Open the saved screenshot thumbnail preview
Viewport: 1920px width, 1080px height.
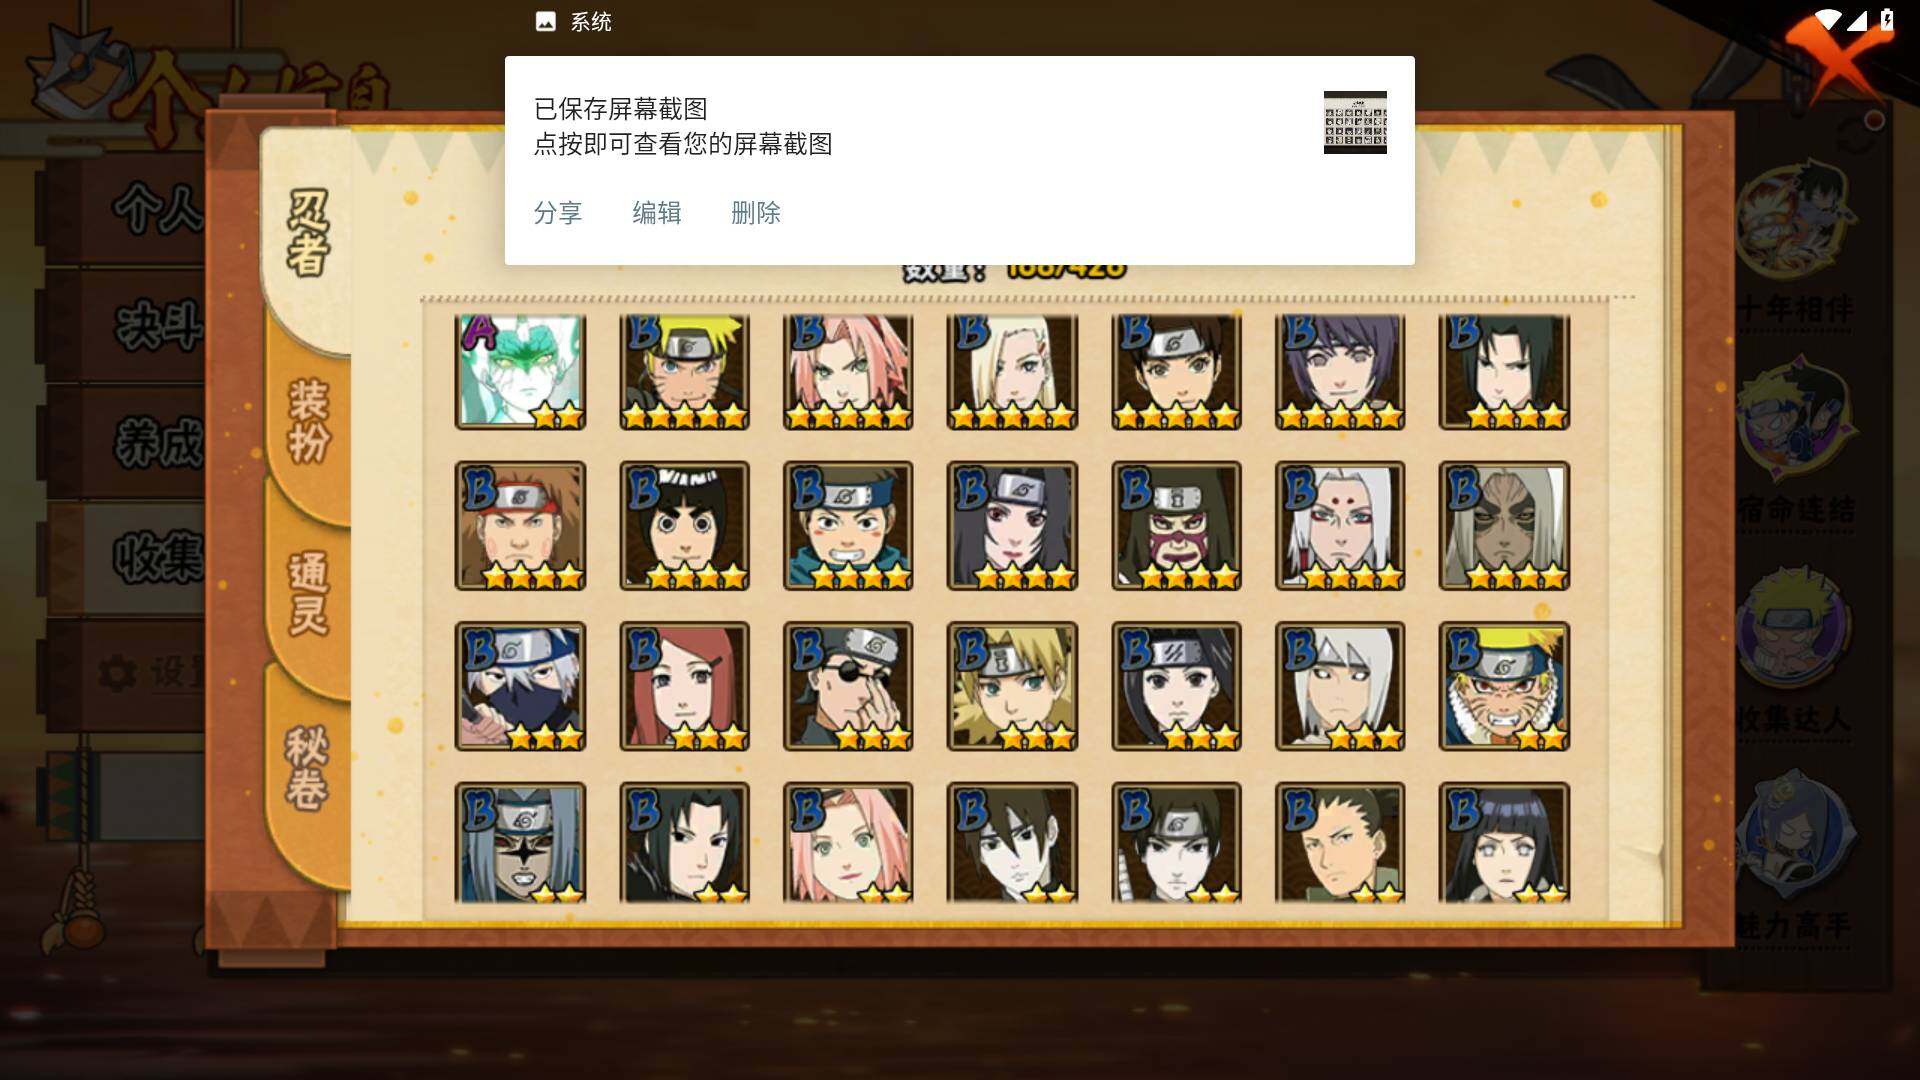click(1355, 122)
